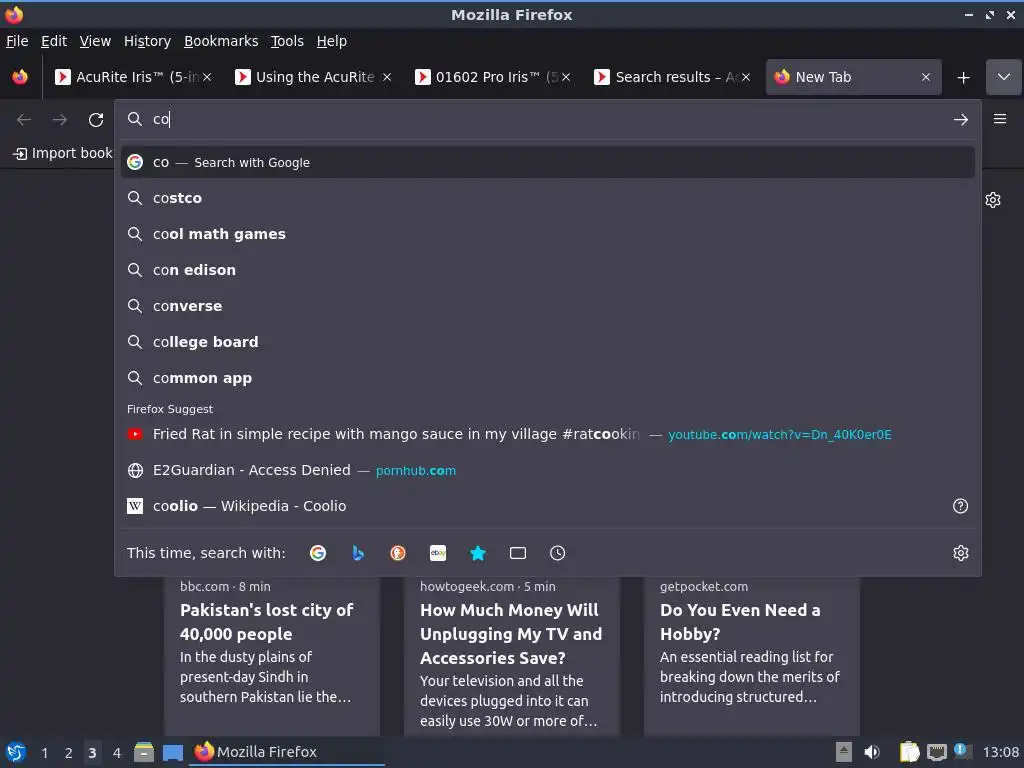Image resolution: width=1024 pixels, height=768 pixels.
Task: Click the removable media eject tray icon
Action: tap(844, 752)
